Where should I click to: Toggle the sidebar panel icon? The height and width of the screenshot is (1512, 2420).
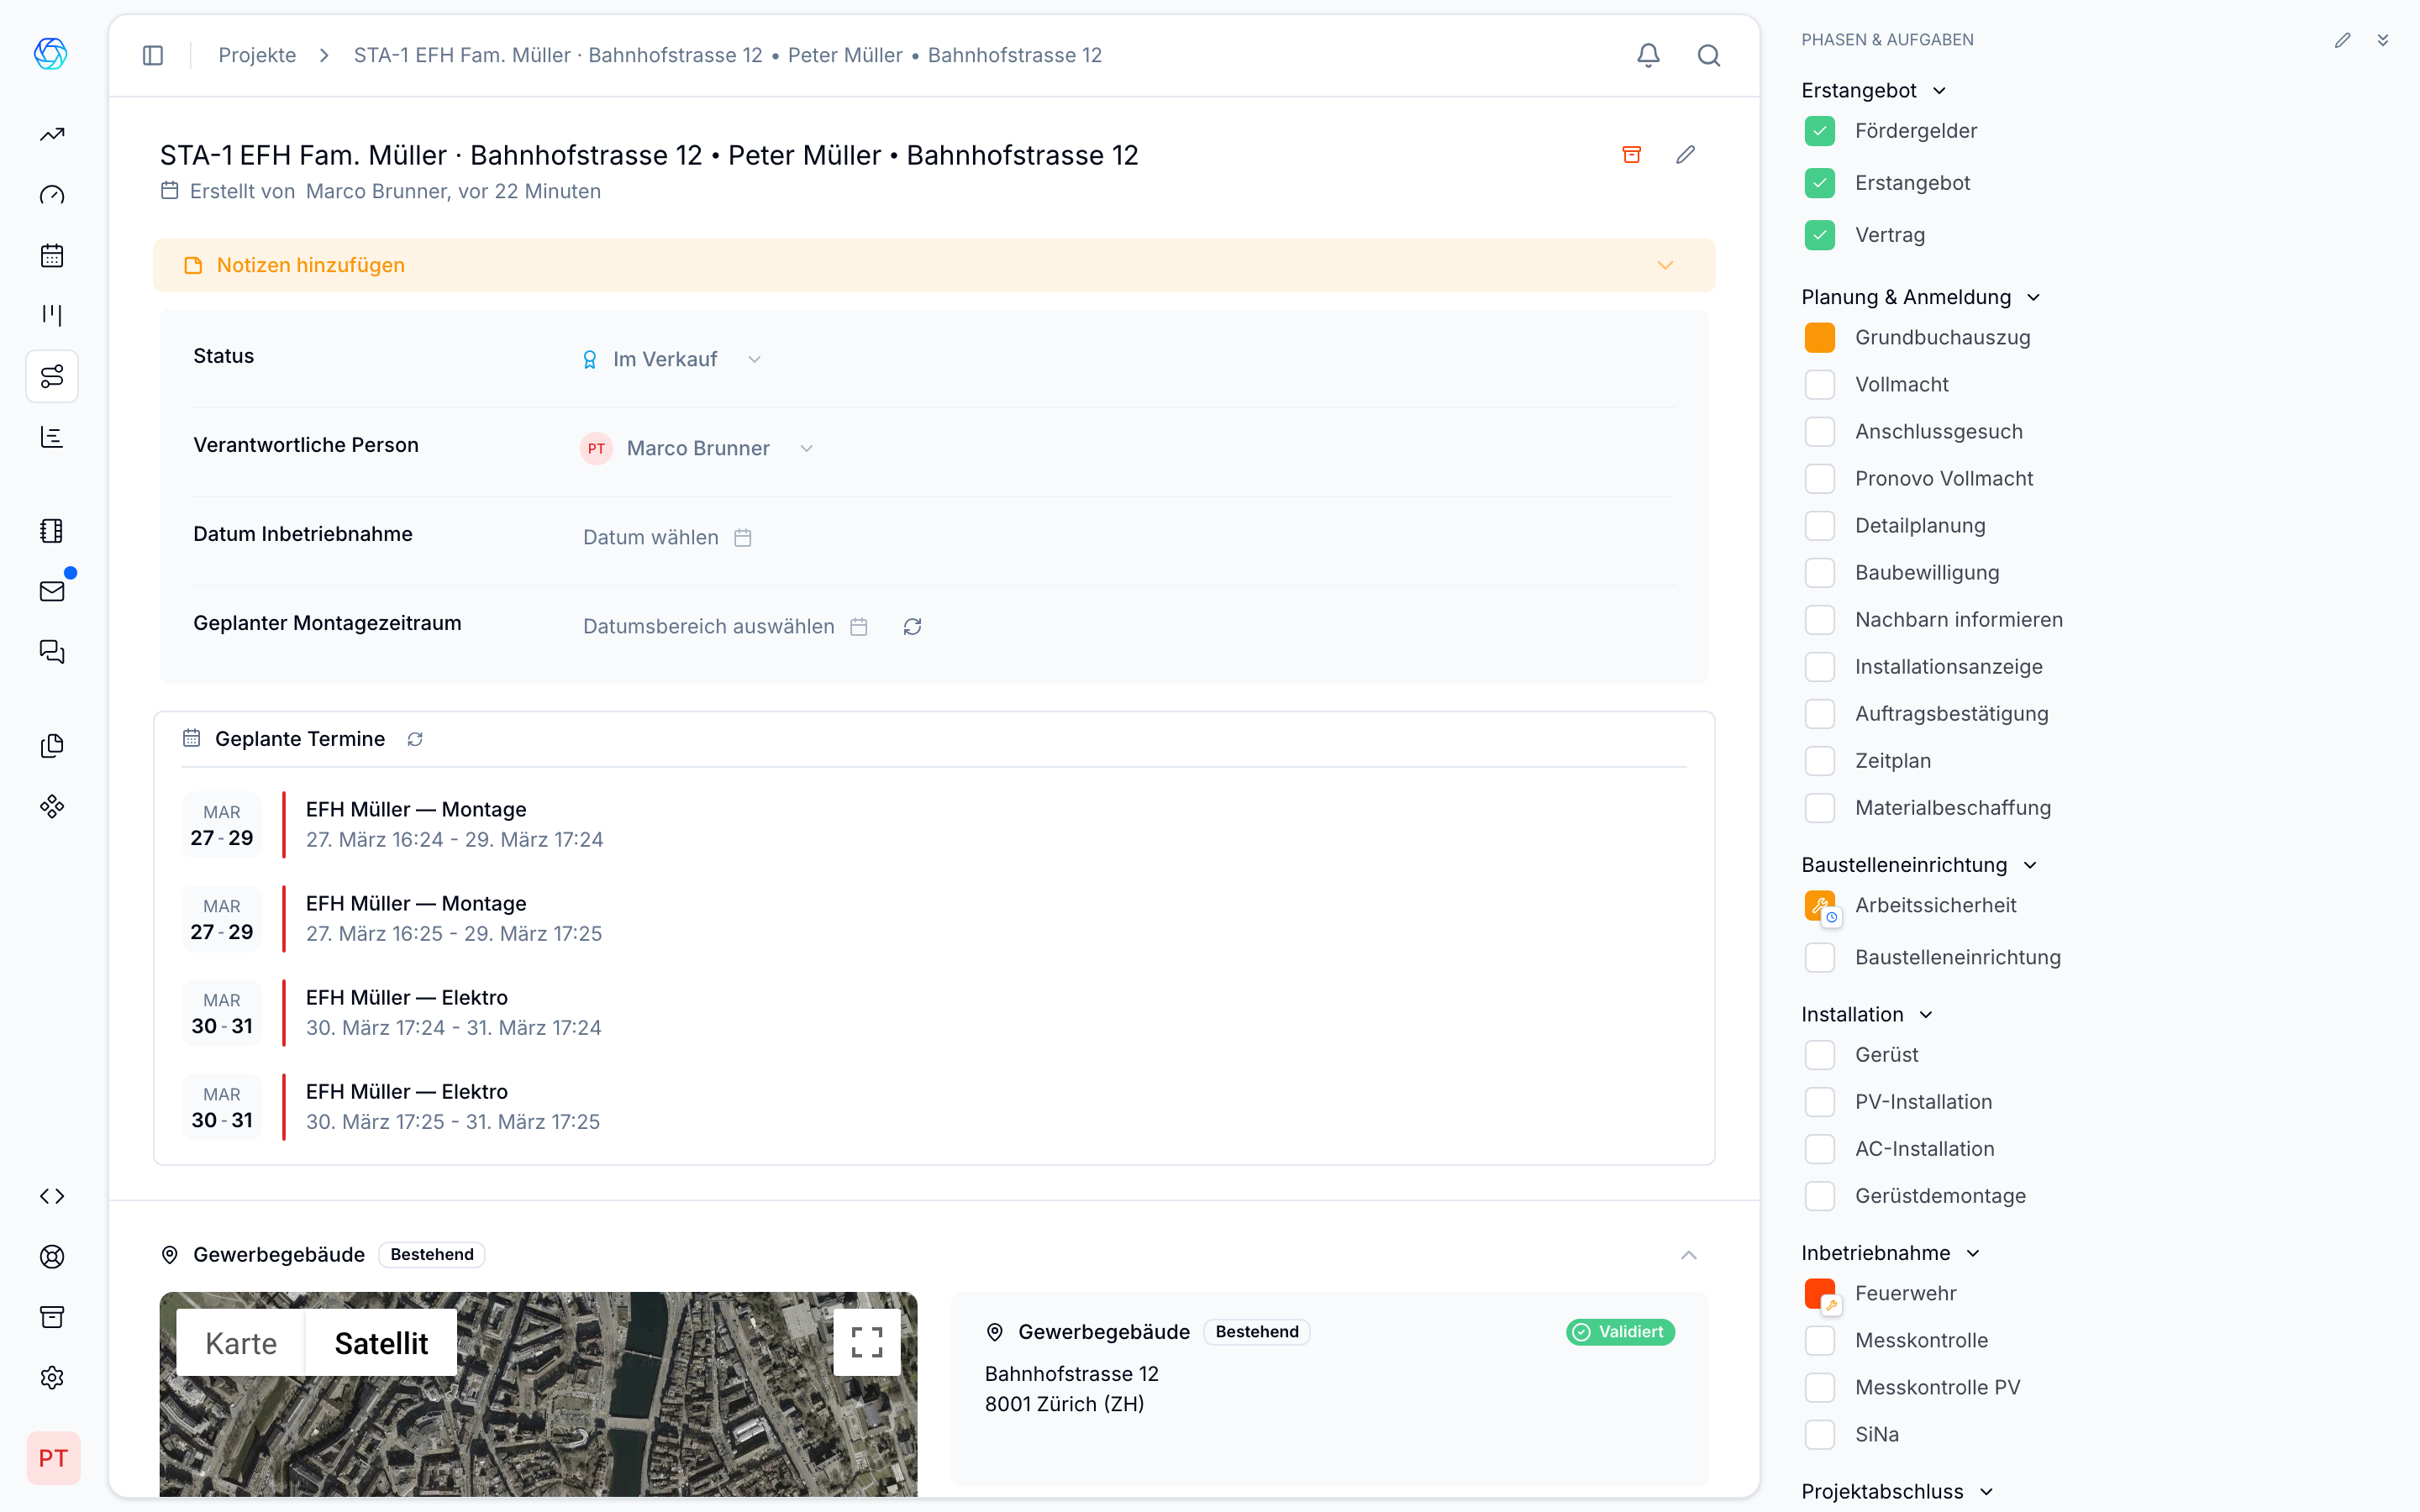point(153,55)
